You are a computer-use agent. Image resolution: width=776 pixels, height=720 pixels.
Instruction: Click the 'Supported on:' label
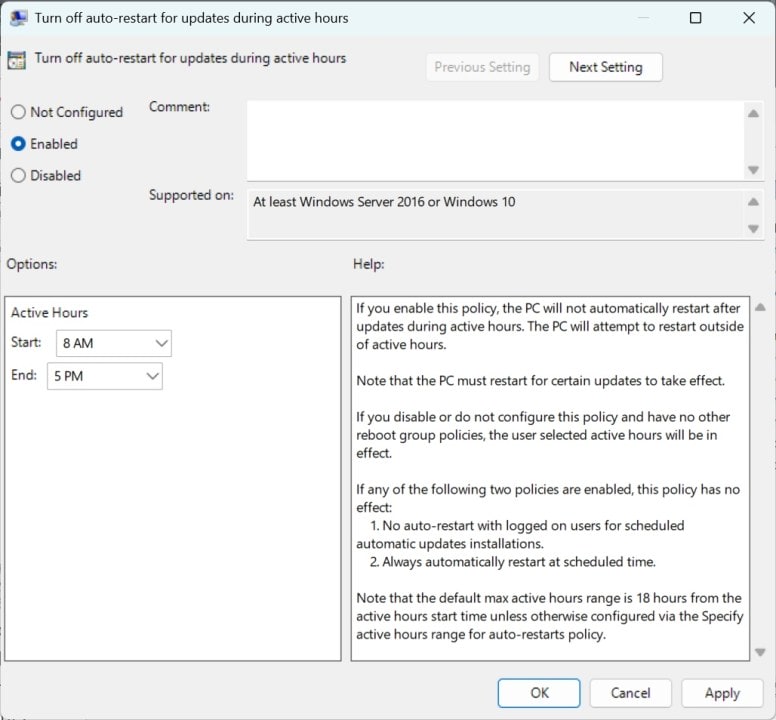coord(191,195)
